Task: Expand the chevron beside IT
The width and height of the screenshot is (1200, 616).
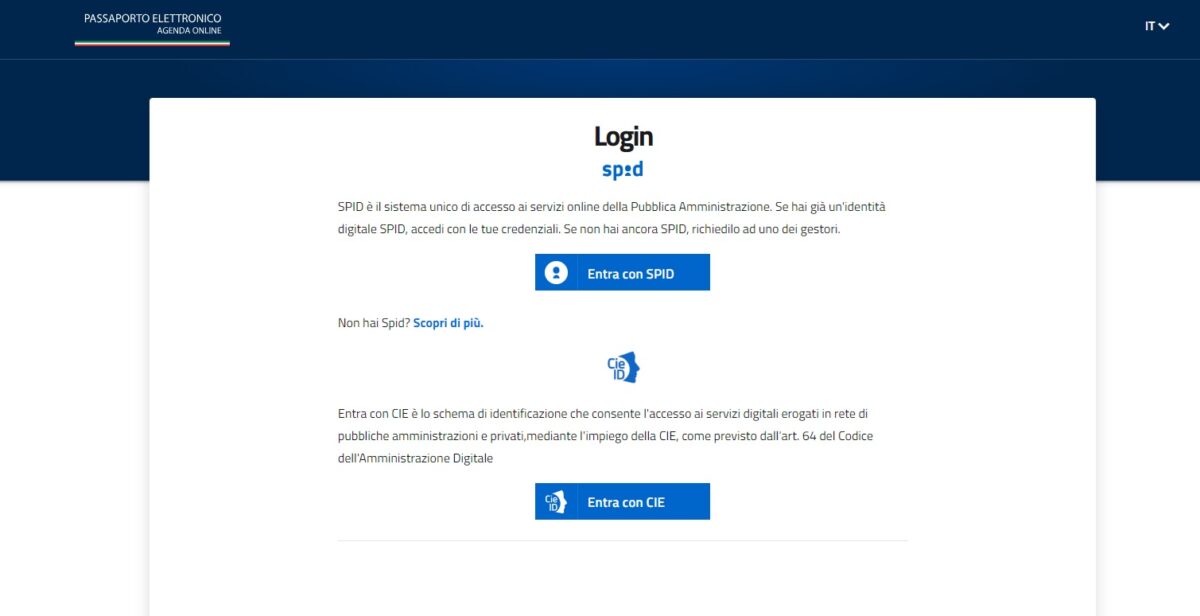Action: point(1164,27)
